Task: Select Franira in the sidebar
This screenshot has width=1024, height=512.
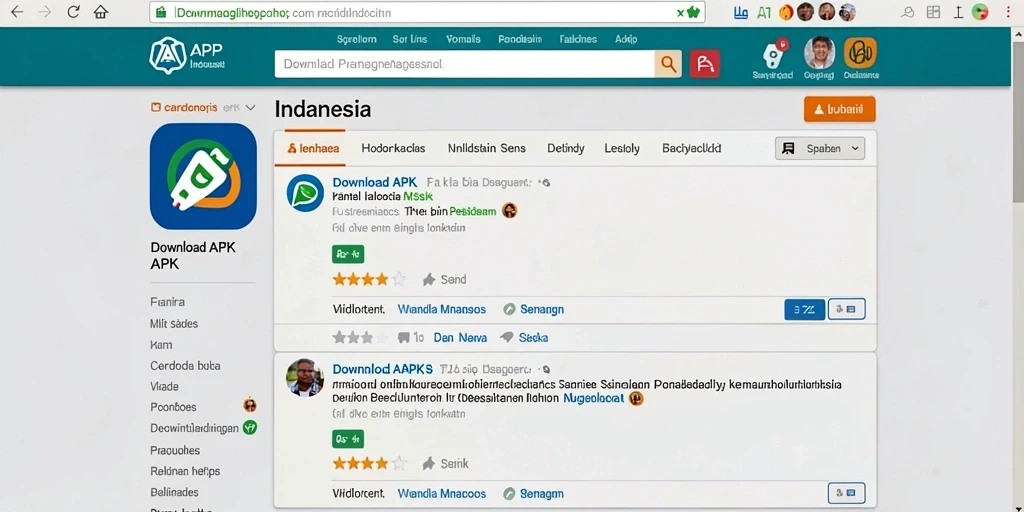Action: (x=168, y=302)
